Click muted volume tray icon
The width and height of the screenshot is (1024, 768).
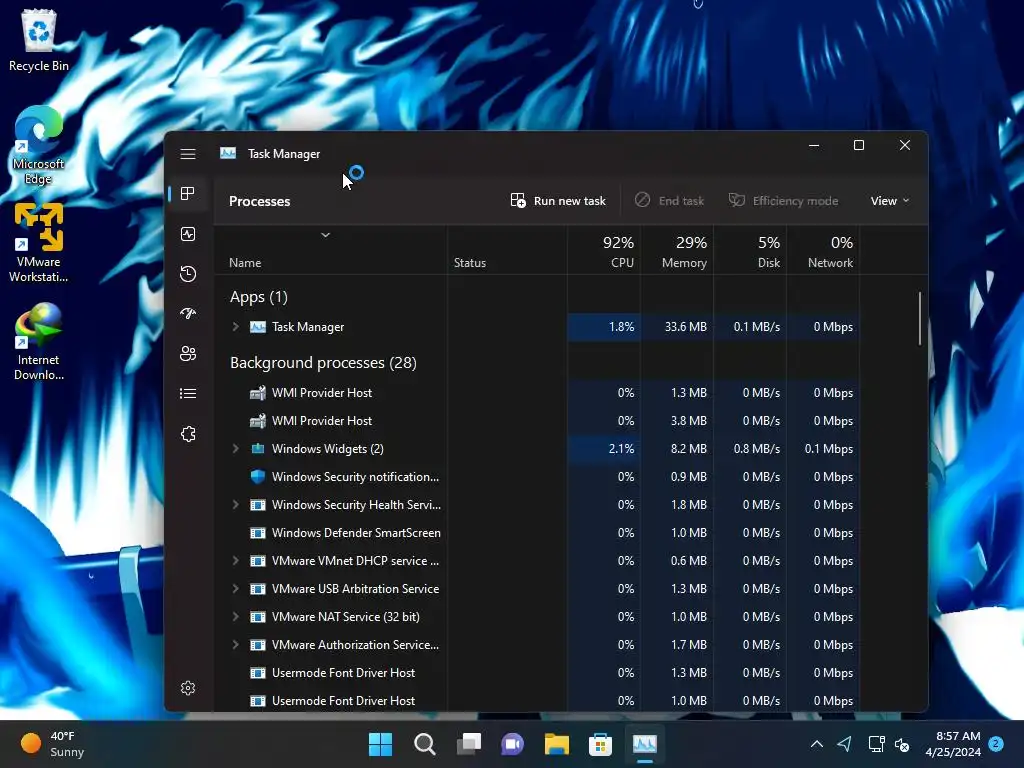click(902, 744)
